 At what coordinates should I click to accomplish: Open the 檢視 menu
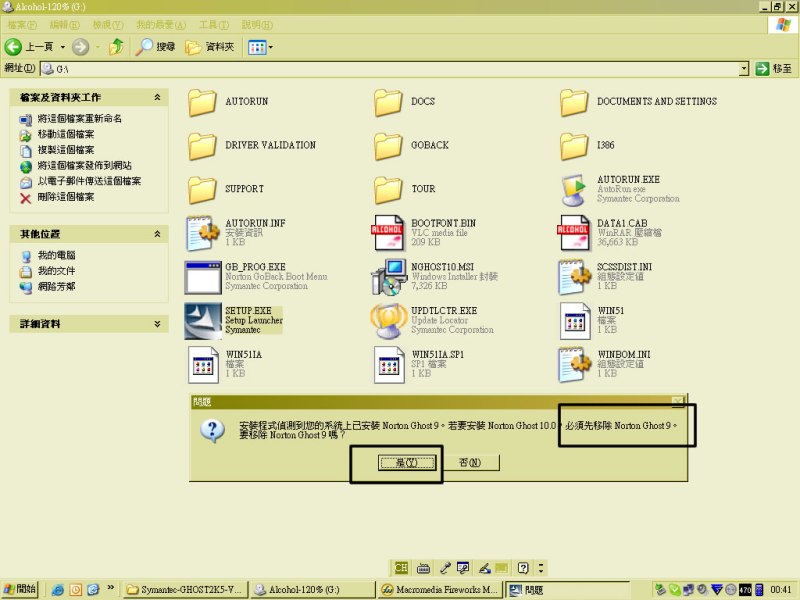tap(108, 24)
